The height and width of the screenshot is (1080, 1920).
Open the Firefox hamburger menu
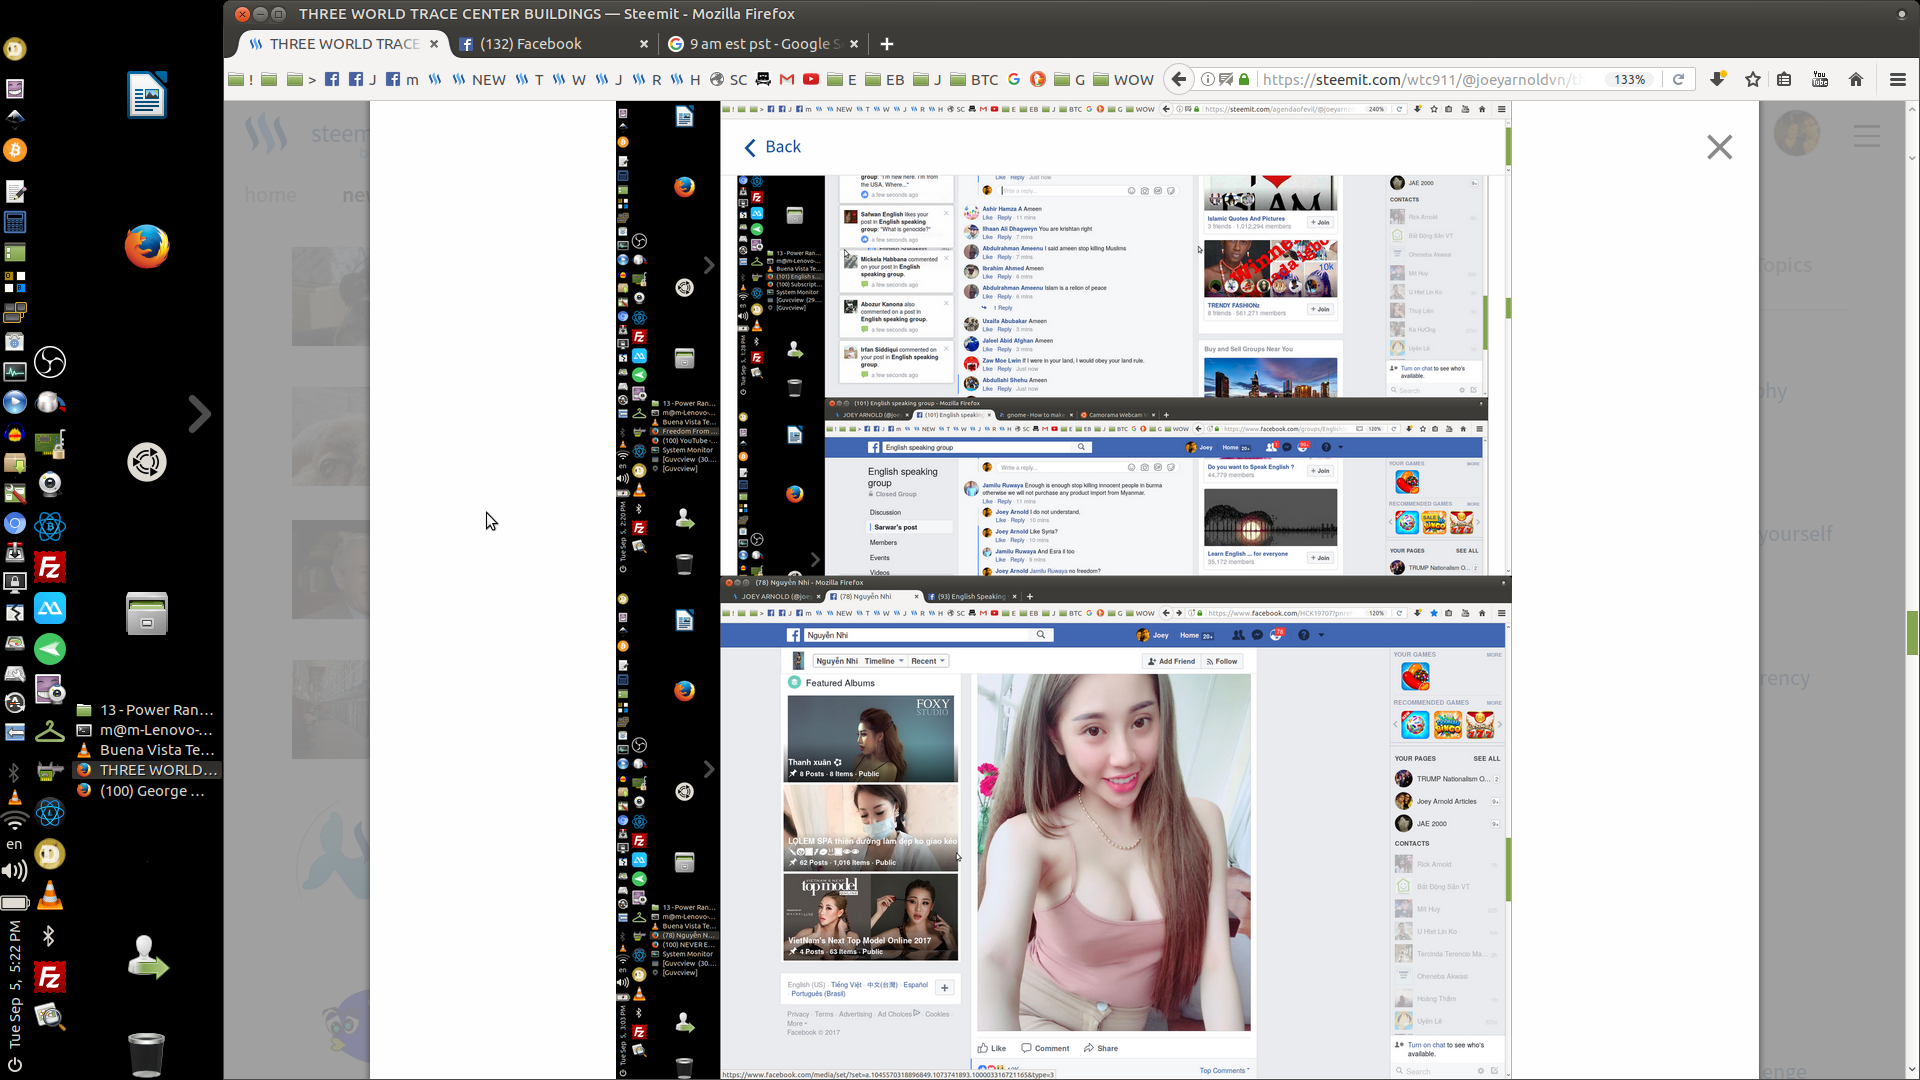tap(1897, 79)
